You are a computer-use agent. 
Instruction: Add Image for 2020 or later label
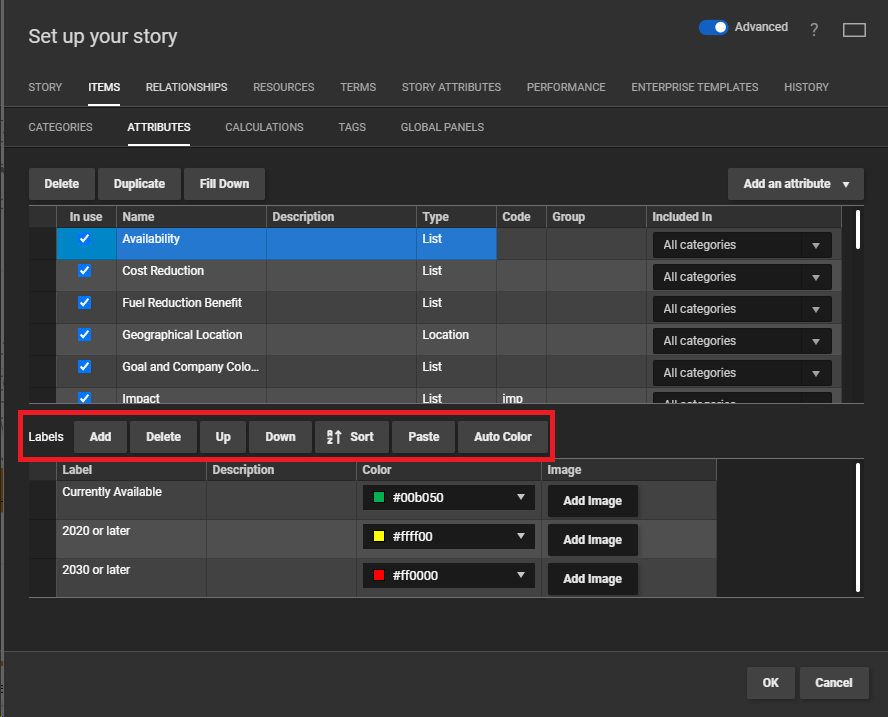[592, 540]
